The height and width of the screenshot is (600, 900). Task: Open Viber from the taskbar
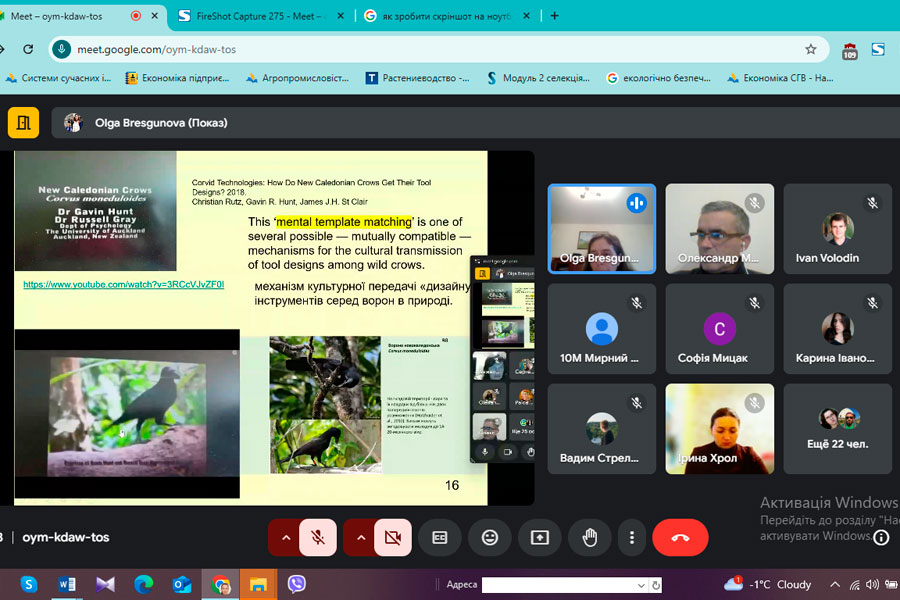tap(296, 584)
